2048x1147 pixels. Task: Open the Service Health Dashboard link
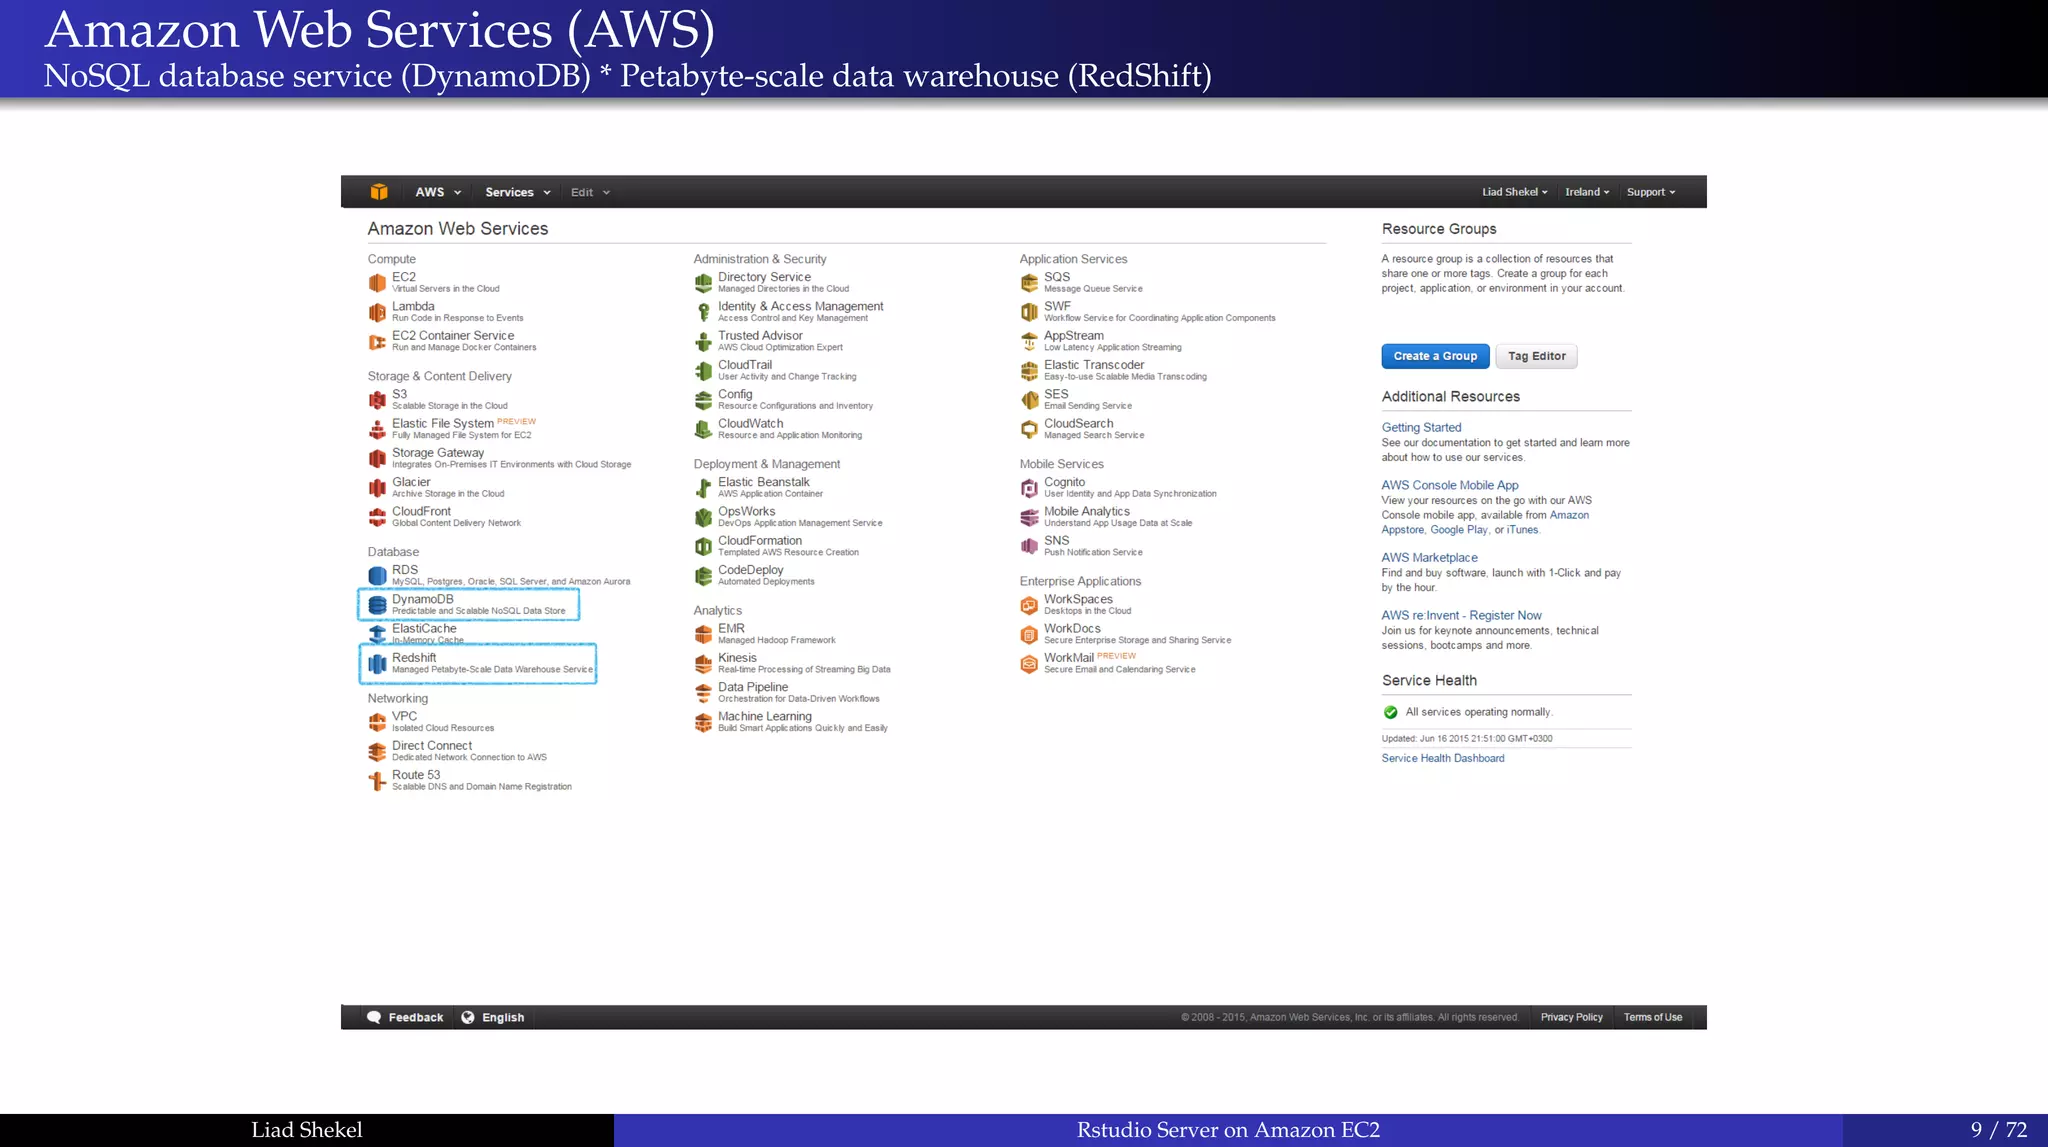(x=1443, y=758)
